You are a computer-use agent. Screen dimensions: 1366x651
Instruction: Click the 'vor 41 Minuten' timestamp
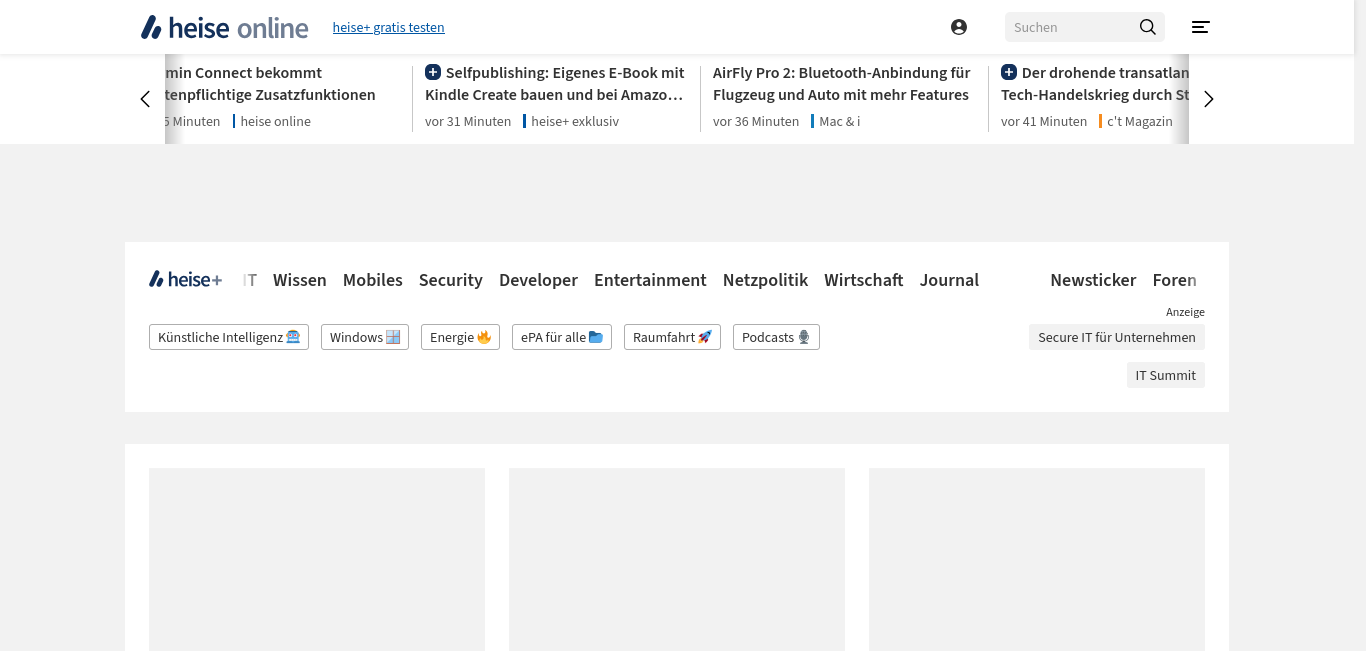click(1044, 121)
